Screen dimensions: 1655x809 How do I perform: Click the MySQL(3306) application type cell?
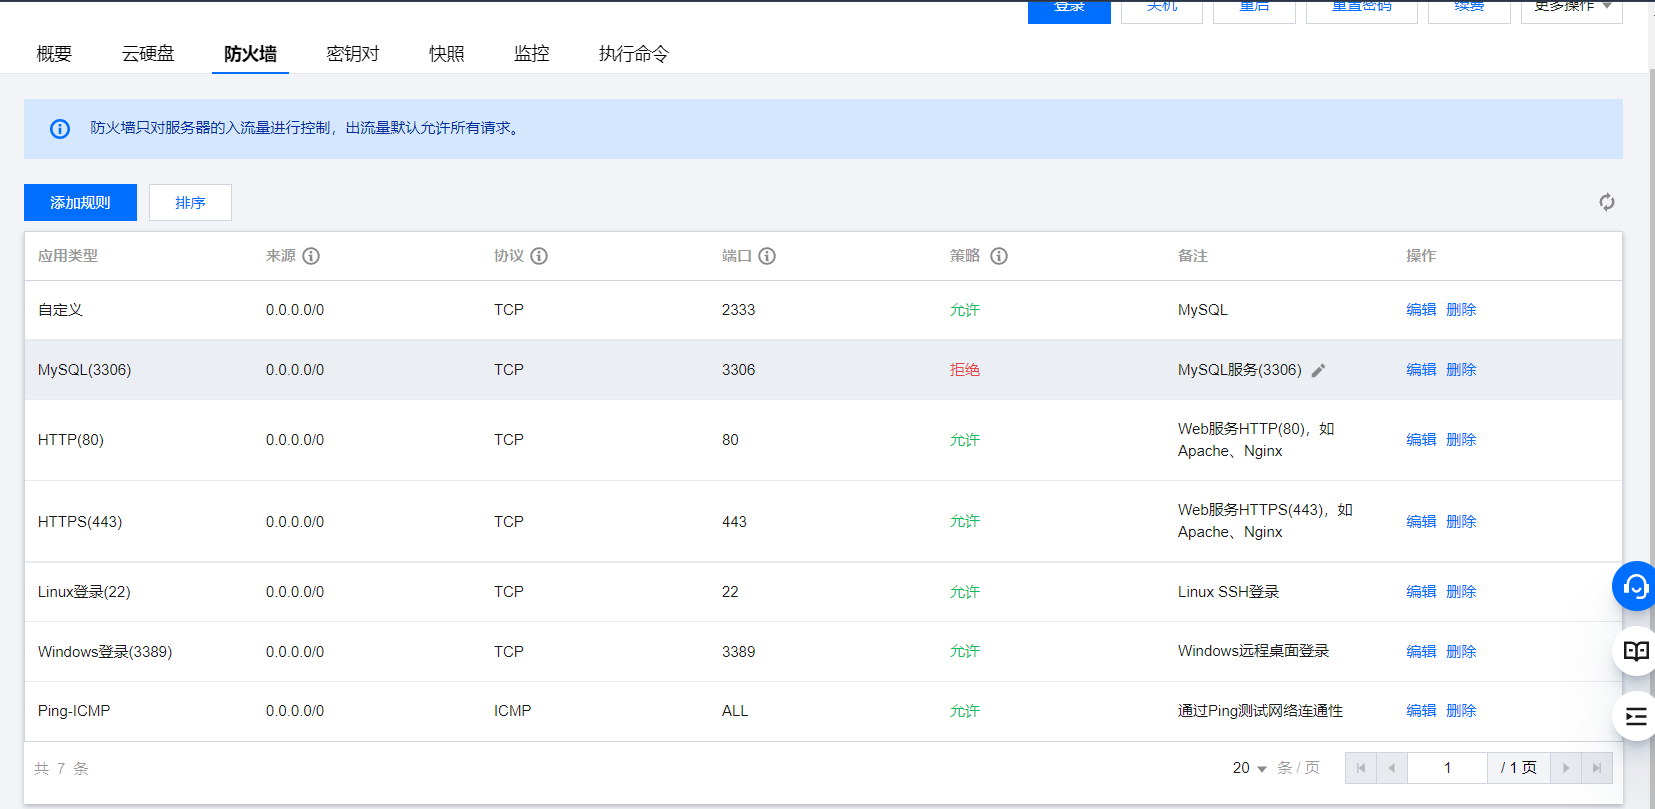tap(85, 370)
